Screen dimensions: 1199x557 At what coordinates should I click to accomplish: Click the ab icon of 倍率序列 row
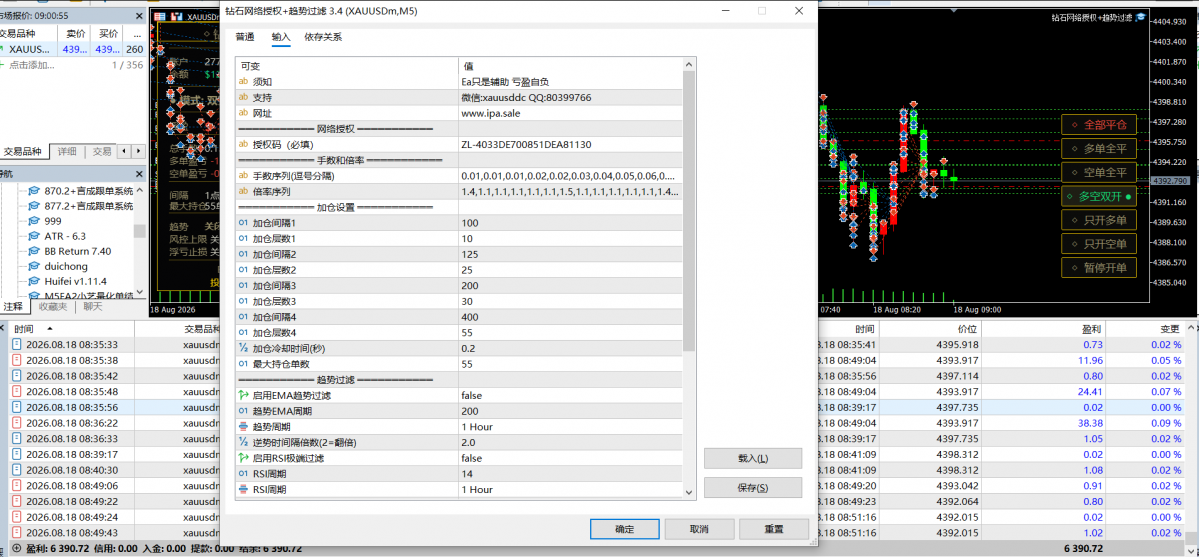[244, 191]
